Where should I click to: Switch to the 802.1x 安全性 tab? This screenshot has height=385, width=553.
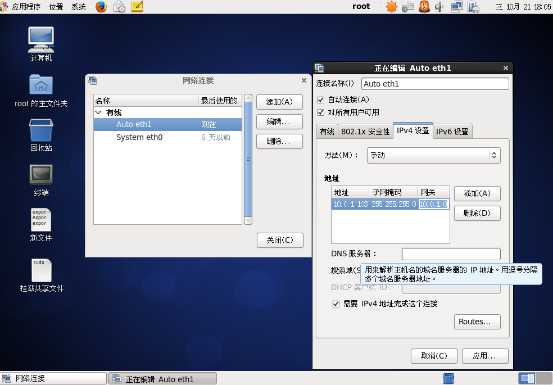pos(365,132)
